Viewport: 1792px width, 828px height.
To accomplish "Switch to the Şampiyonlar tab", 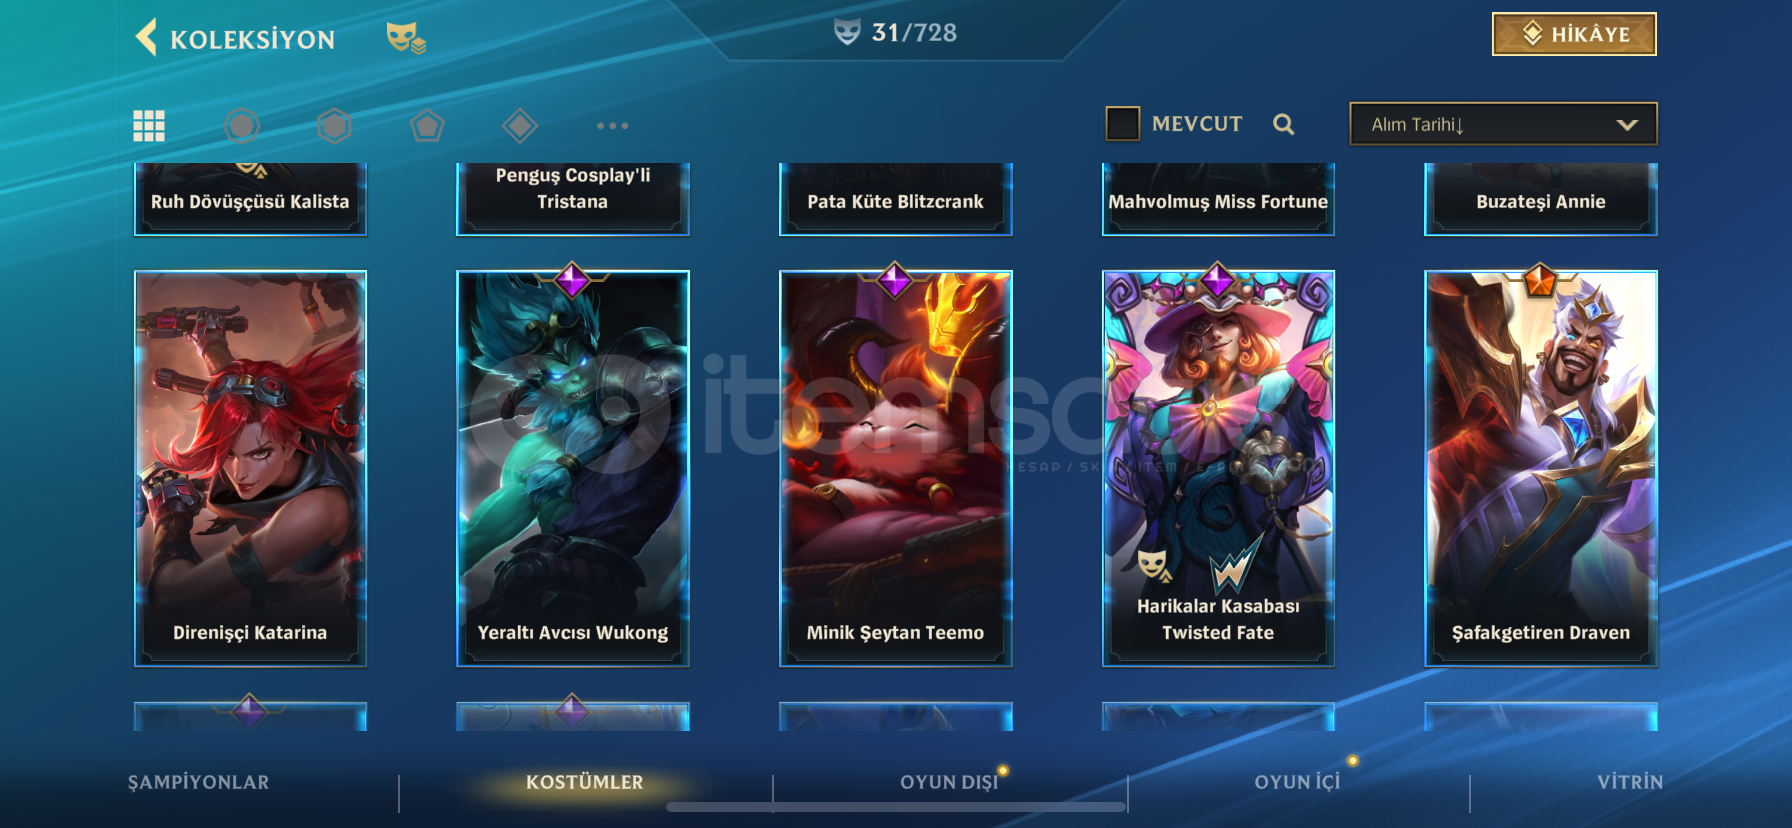I will tap(198, 783).
